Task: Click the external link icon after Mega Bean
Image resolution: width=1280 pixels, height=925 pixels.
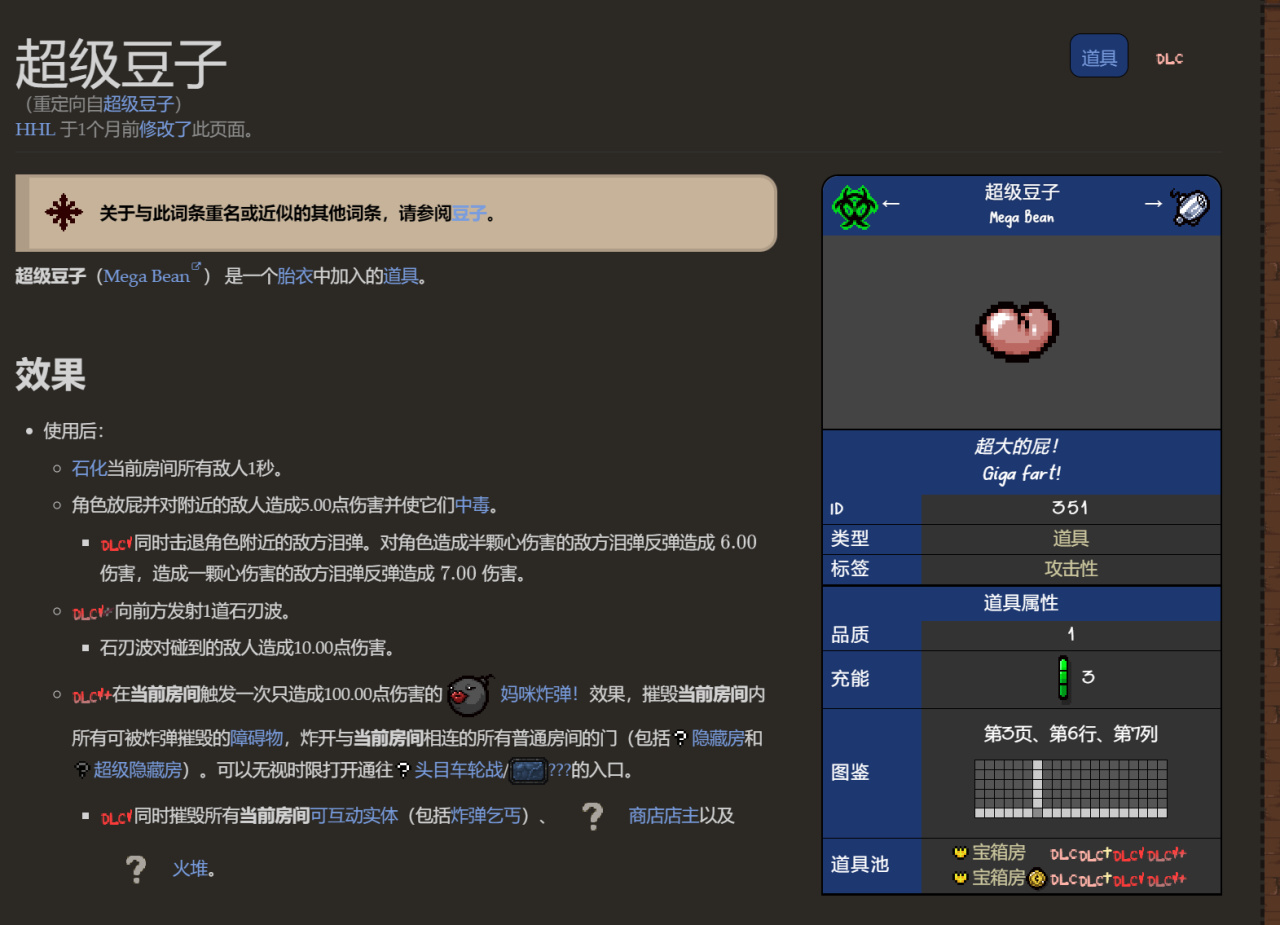Action: tap(196, 267)
